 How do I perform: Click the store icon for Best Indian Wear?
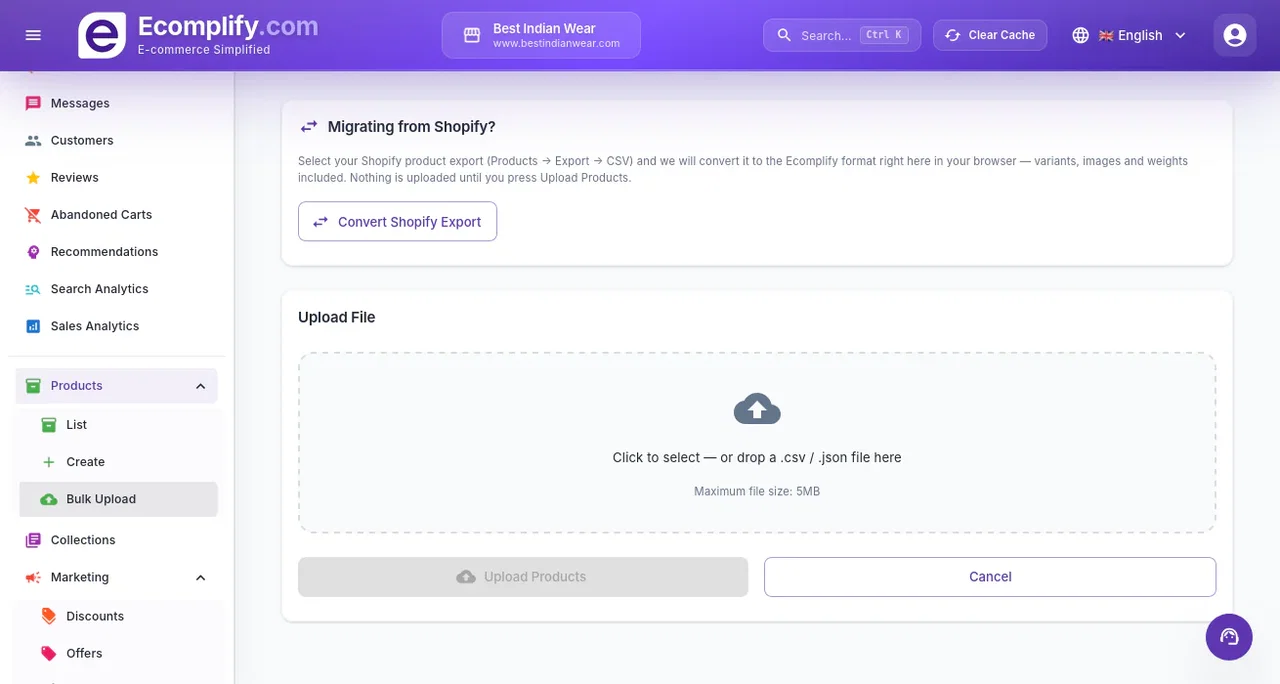[472, 35]
